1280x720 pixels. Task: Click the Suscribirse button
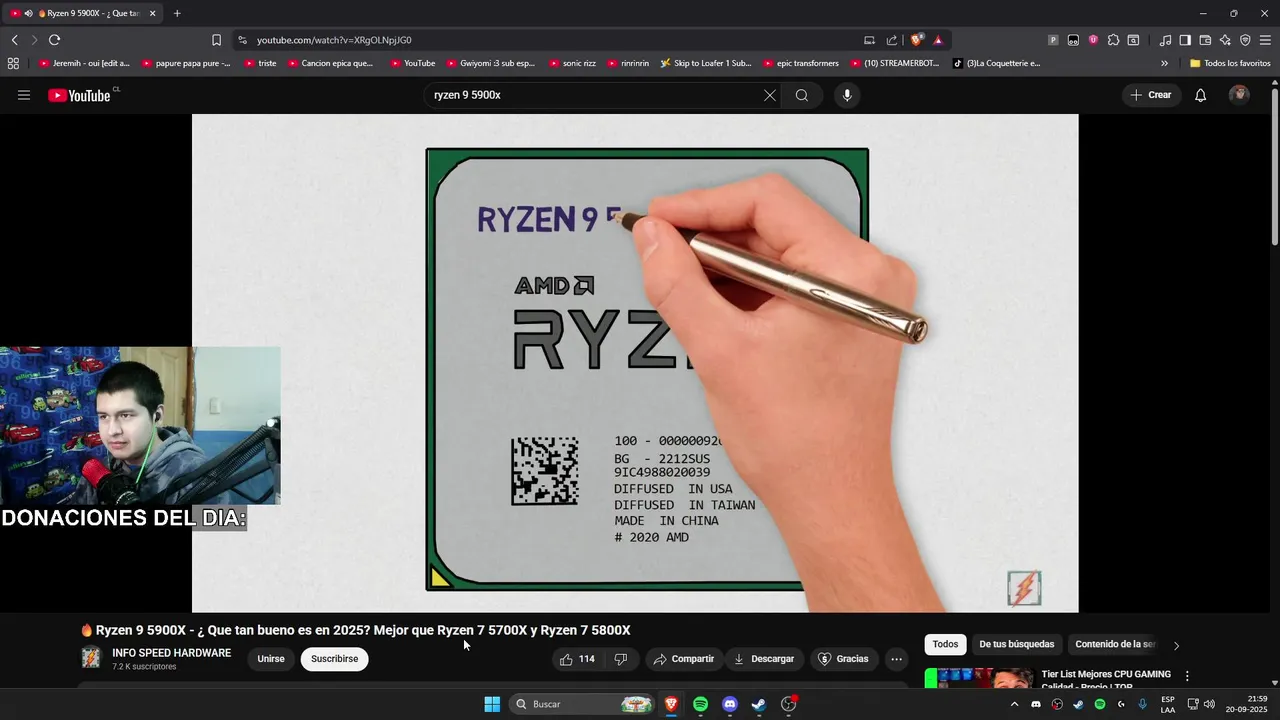[x=334, y=659]
